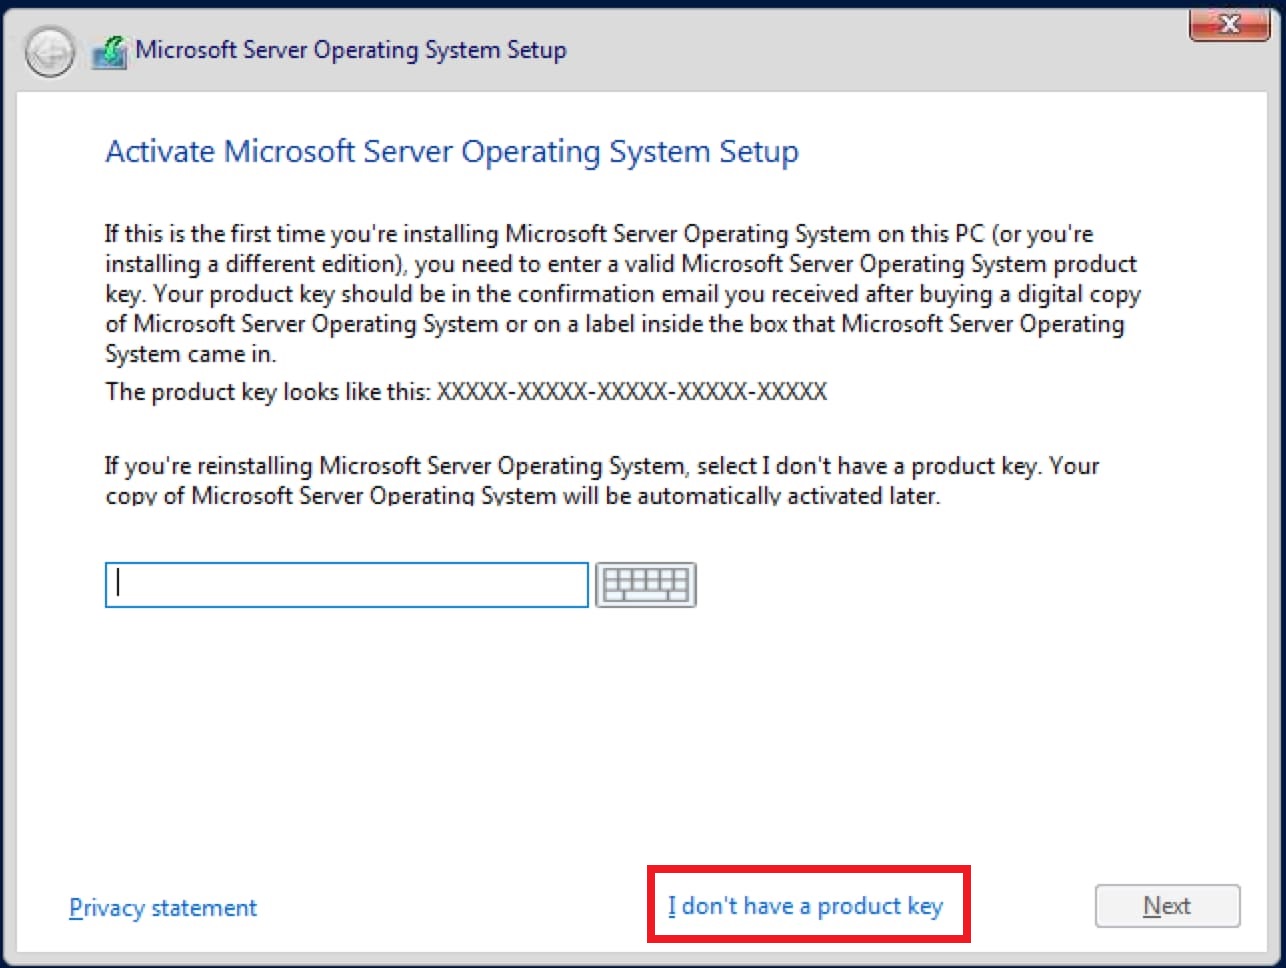Open the Privacy statement link

click(163, 908)
